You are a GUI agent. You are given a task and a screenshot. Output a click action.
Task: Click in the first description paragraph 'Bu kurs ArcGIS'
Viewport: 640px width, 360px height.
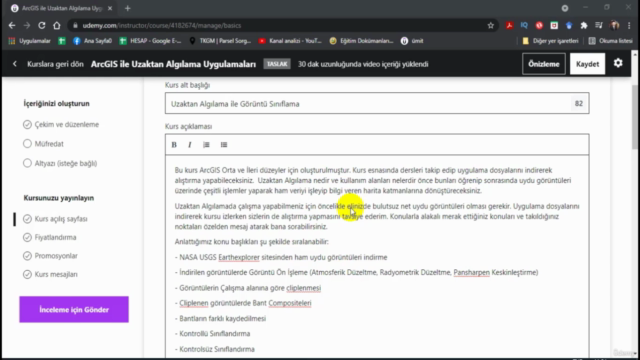pyautogui.click(x=373, y=180)
